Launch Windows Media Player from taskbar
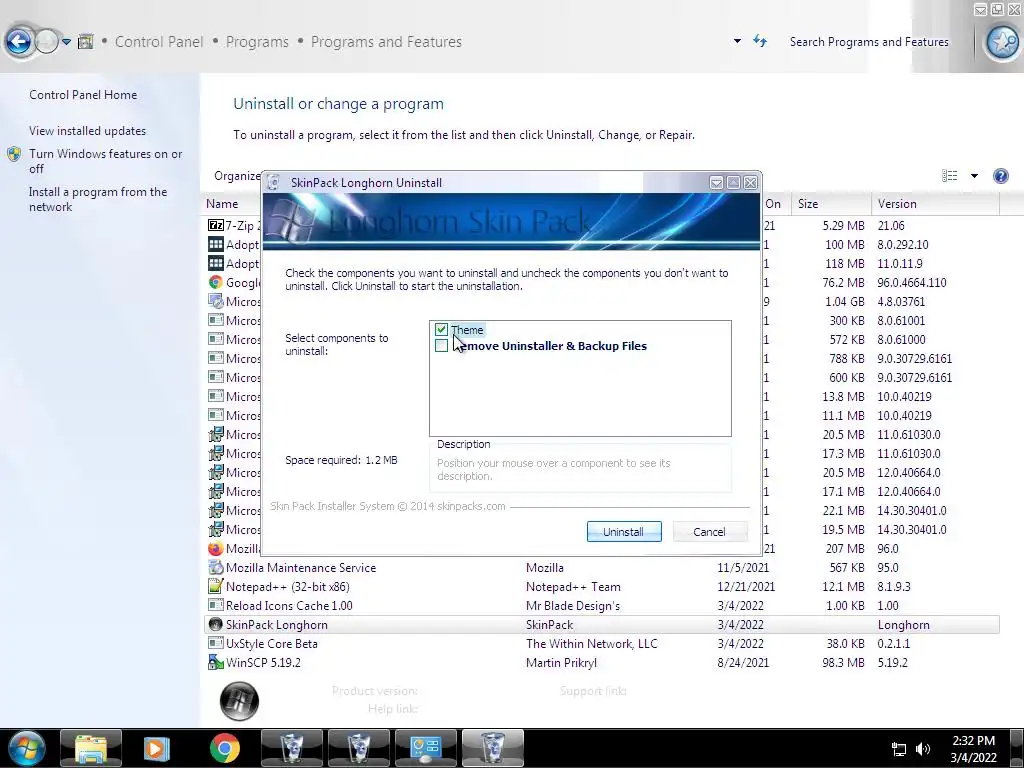Image resolution: width=1024 pixels, height=768 pixels. coord(156,748)
